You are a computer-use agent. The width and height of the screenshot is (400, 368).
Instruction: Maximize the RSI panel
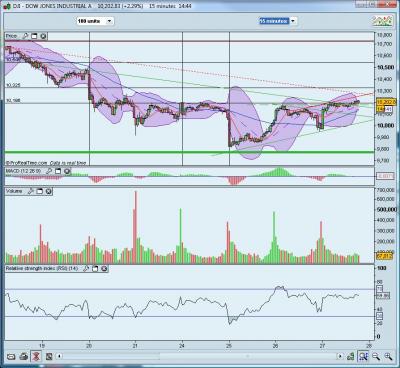click(95, 268)
